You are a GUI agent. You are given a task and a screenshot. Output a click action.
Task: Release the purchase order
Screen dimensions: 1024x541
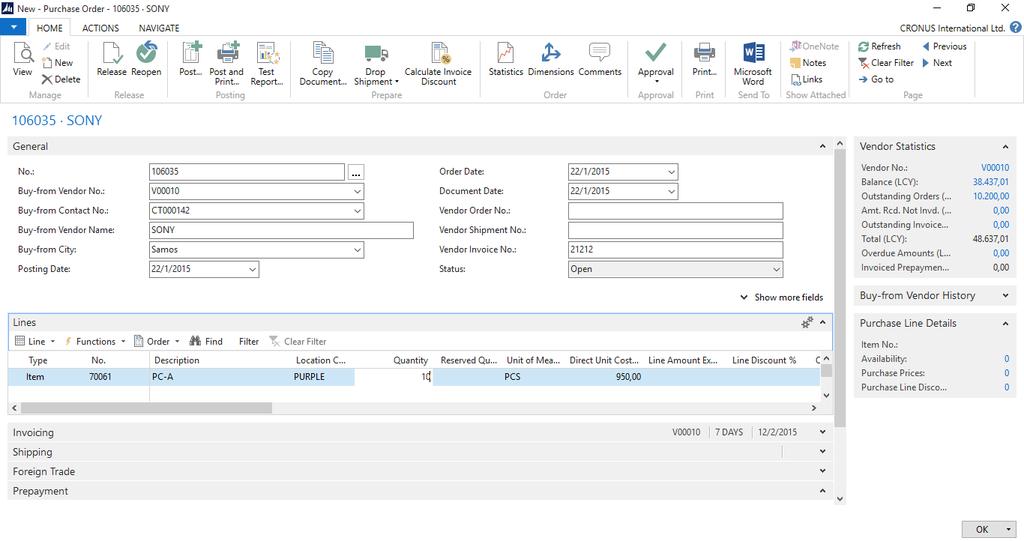tap(112, 59)
